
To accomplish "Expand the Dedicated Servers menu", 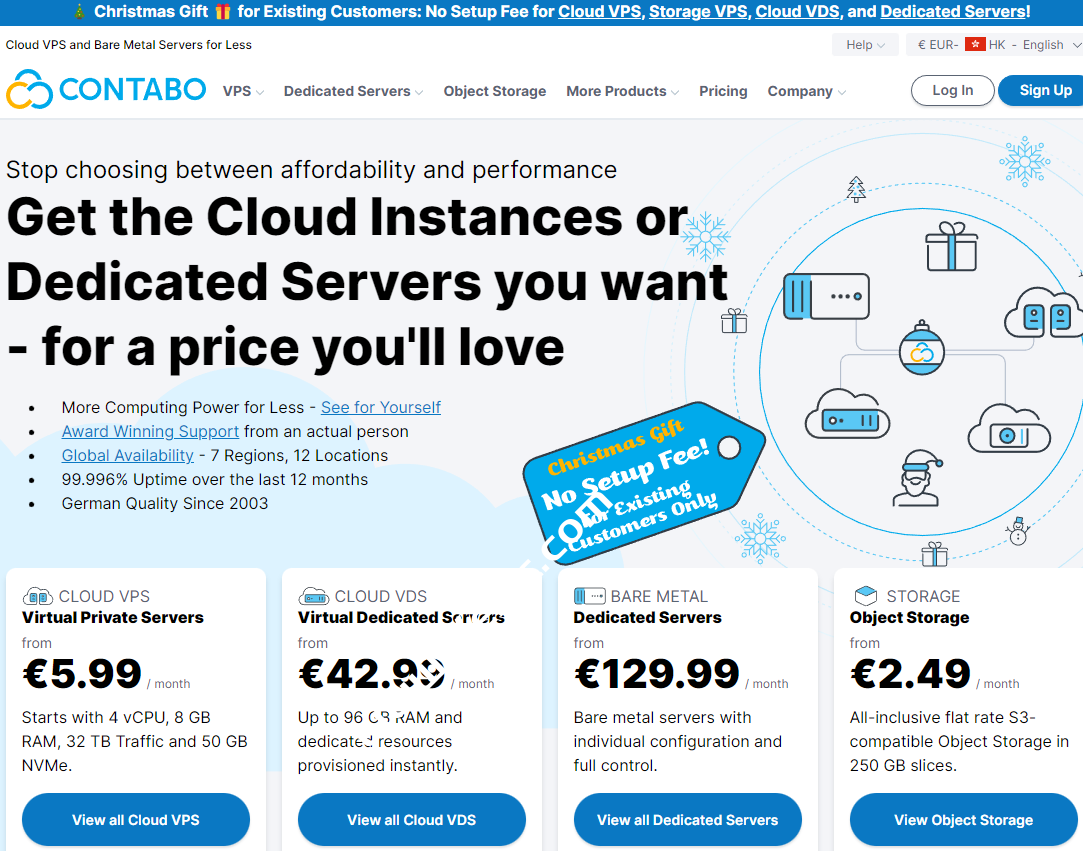I will coord(354,91).
